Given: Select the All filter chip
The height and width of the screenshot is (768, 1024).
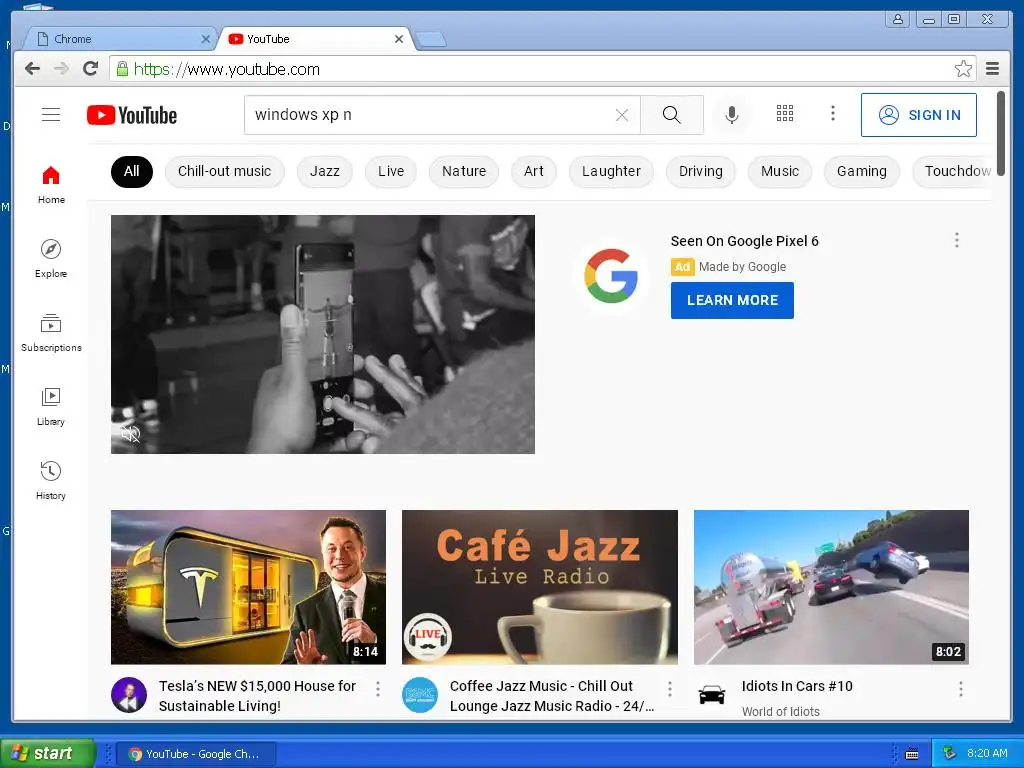Looking at the screenshot, I should pyautogui.click(x=132, y=172).
